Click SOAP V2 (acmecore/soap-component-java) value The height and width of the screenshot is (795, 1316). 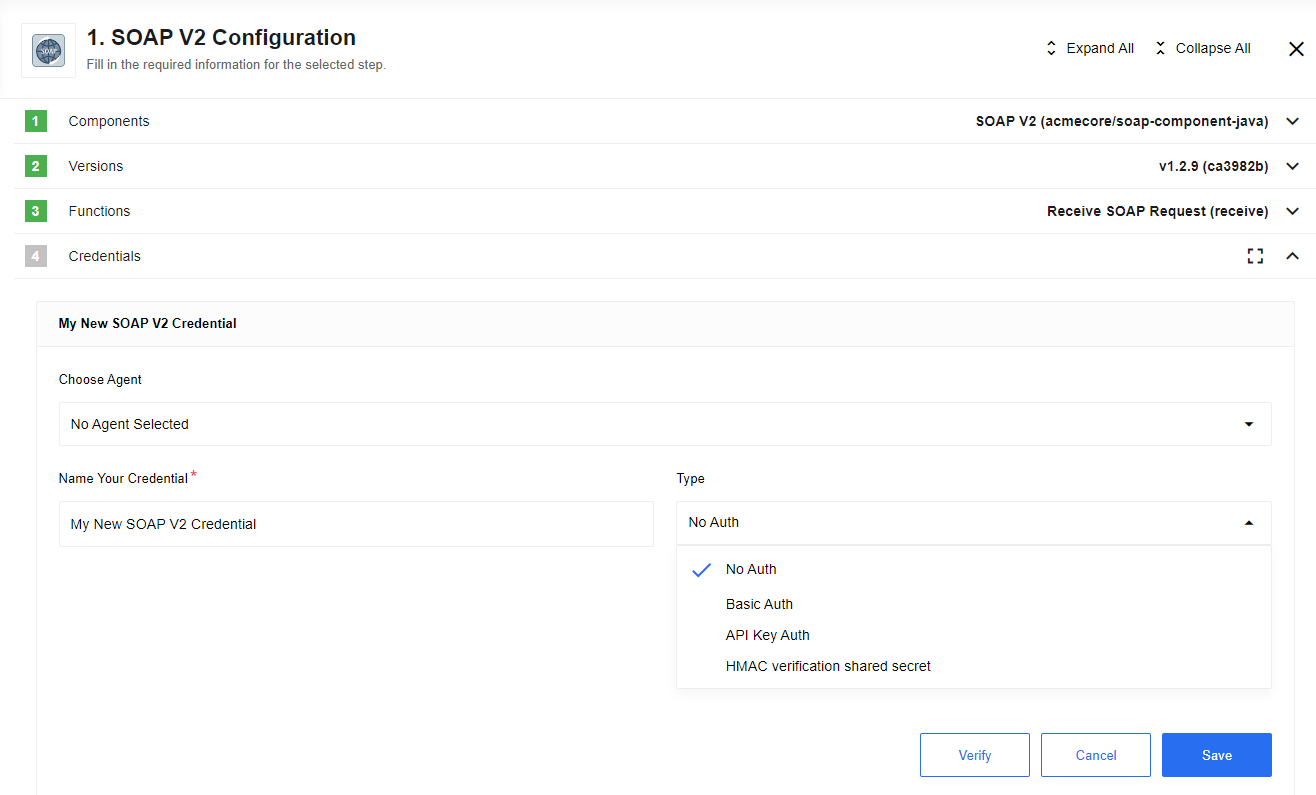[1122, 121]
